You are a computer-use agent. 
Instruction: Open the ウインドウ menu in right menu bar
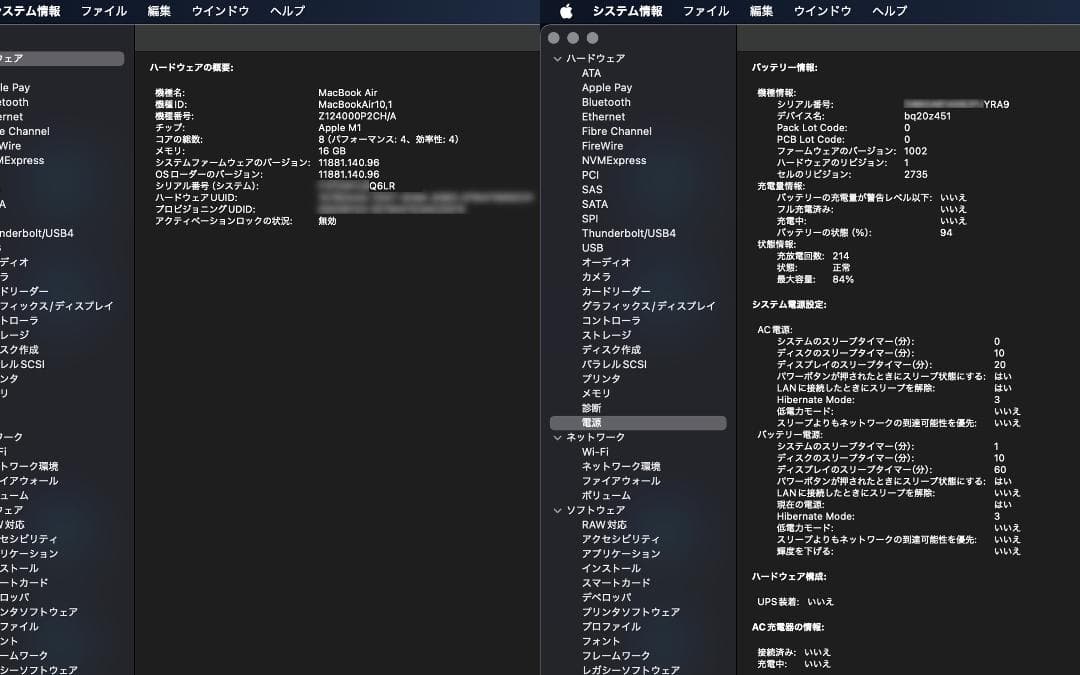tap(822, 11)
